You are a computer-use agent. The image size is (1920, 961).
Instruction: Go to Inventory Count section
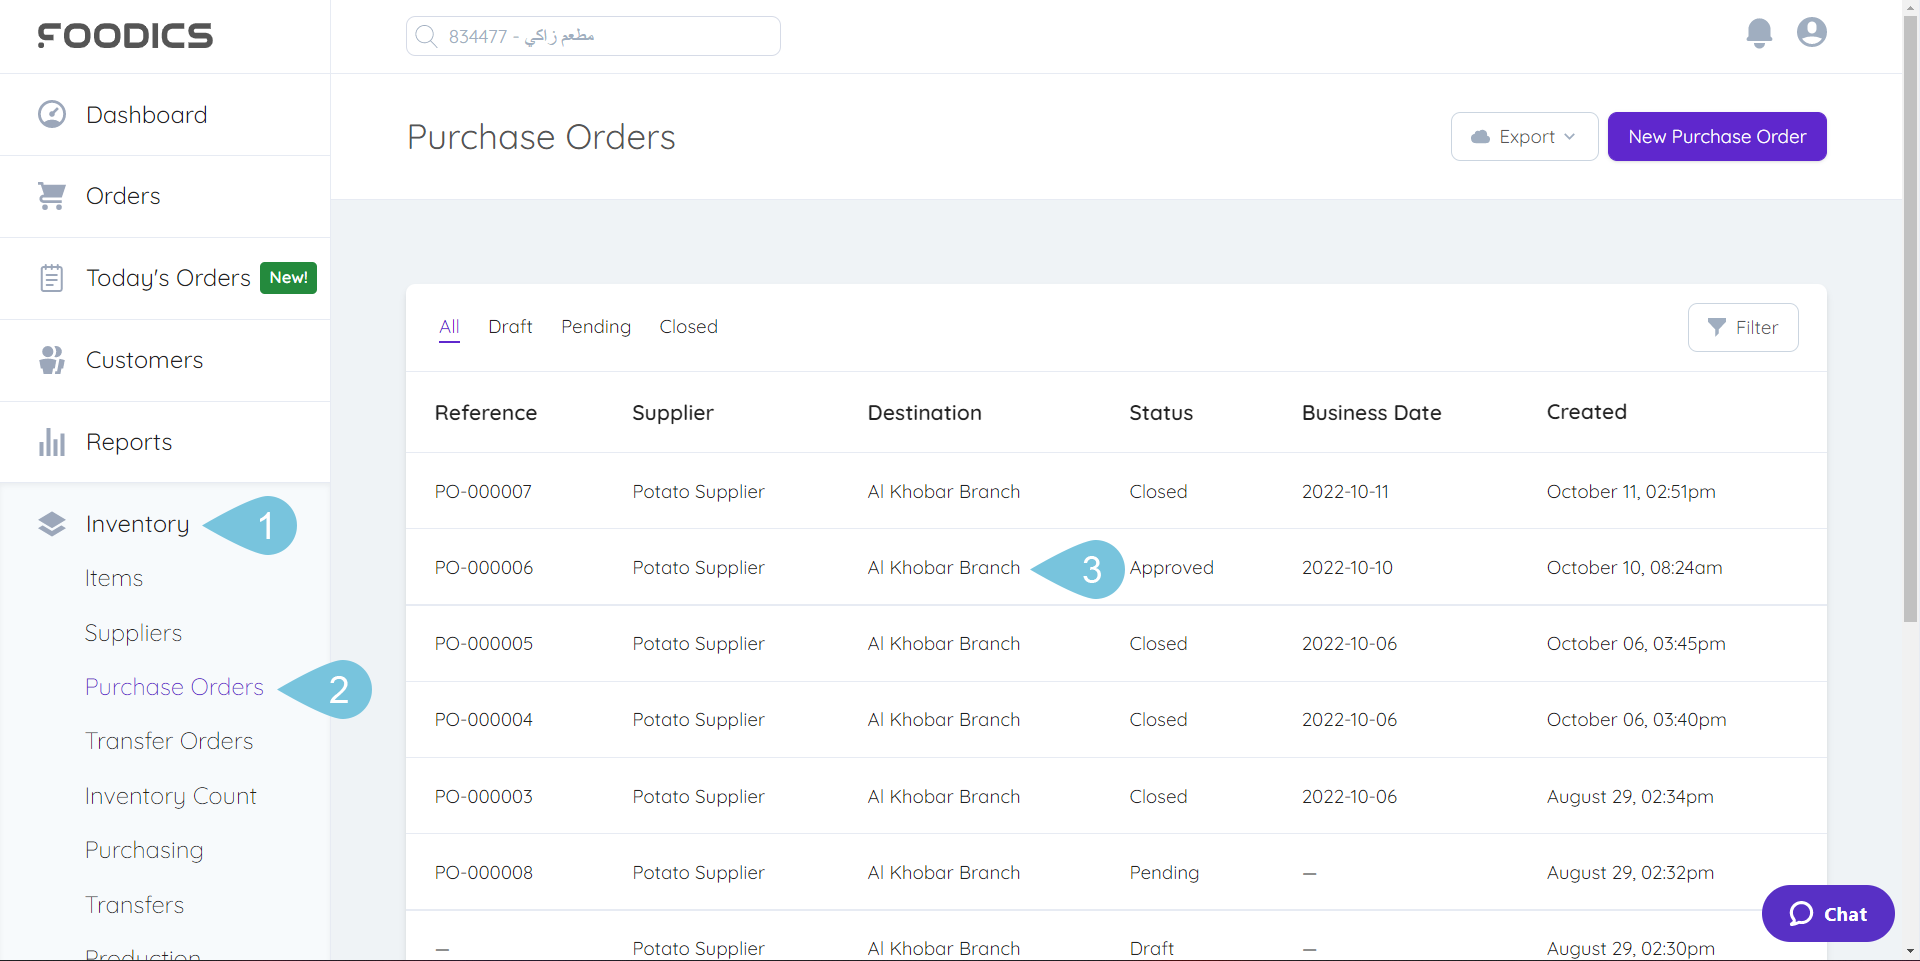click(x=171, y=795)
